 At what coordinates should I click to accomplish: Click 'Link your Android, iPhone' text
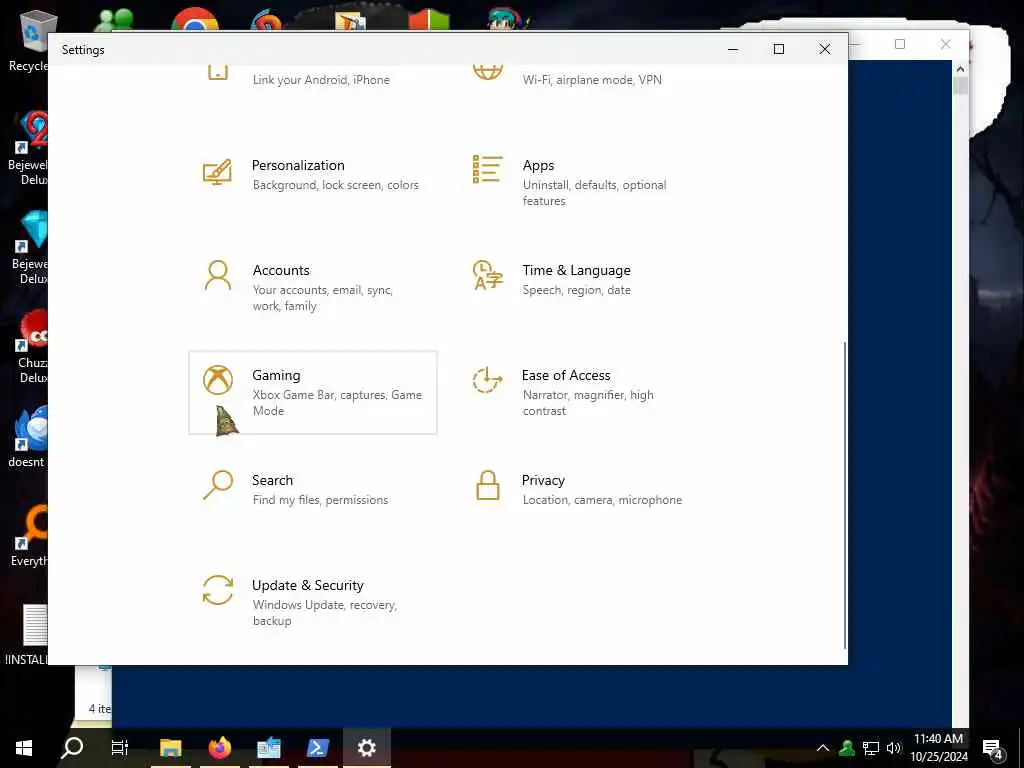(321, 80)
